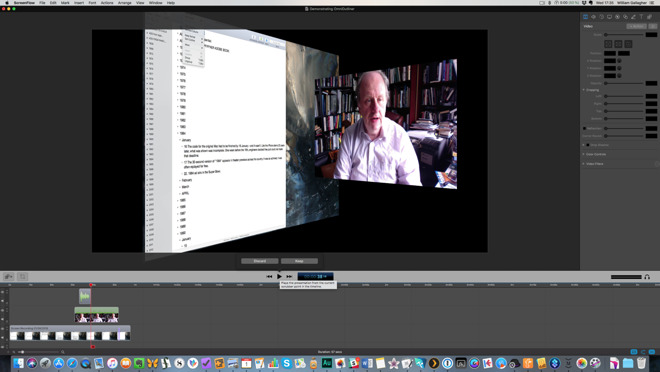Open the Media Library inspector tab
Image resolution: width=660 pixels, height=372 pixels.
pos(649,17)
